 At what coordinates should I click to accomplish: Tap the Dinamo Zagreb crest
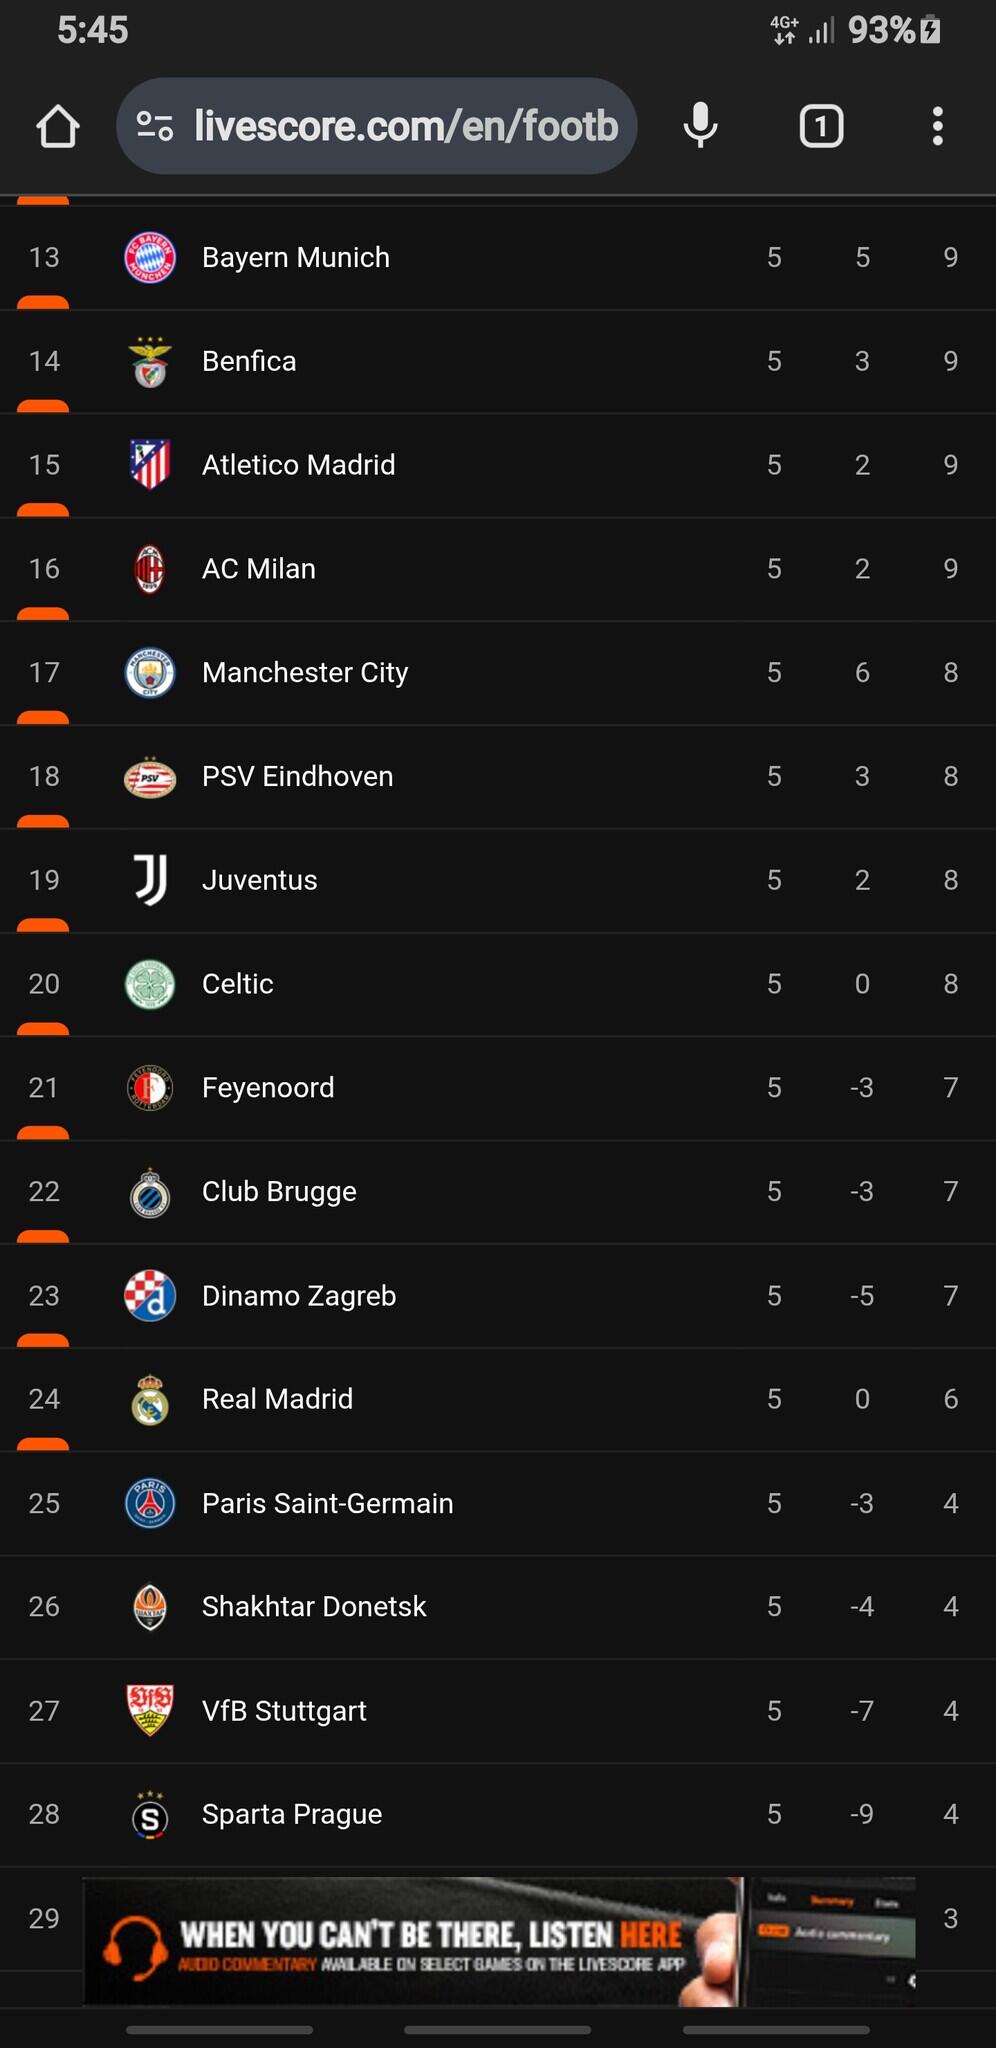150,1296
